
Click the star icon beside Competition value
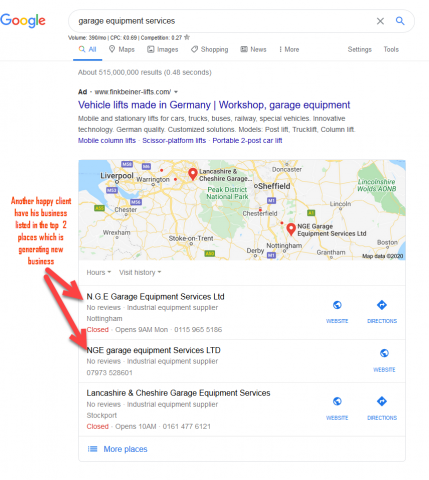(187, 37)
